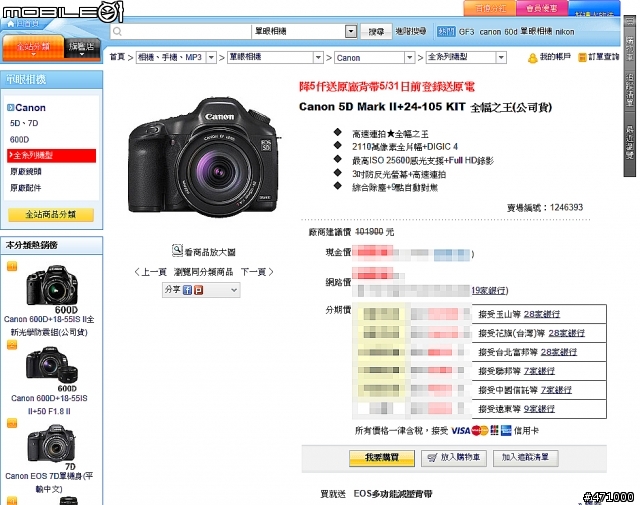Expand the 相機、手機、MP3 breadcrumb dropdown
Image resolution: width=640 pixels, height=505 pixels.
point(211,58)
